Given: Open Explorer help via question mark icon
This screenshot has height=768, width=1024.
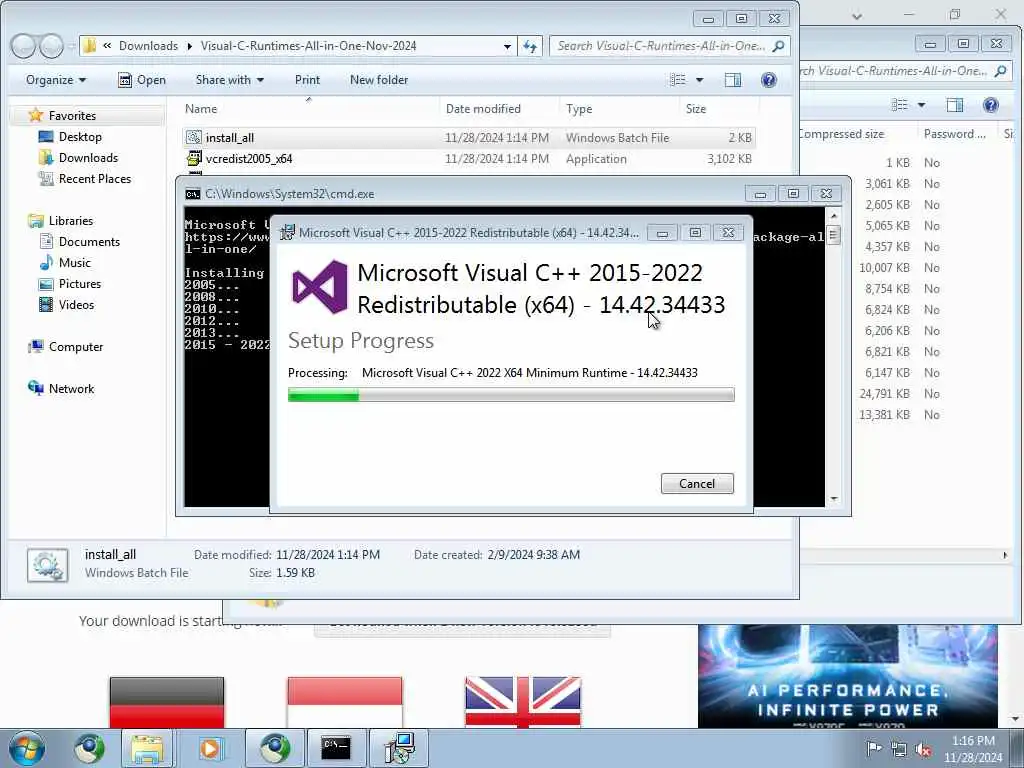Looking at the screenshot, I should coord(769,80).
